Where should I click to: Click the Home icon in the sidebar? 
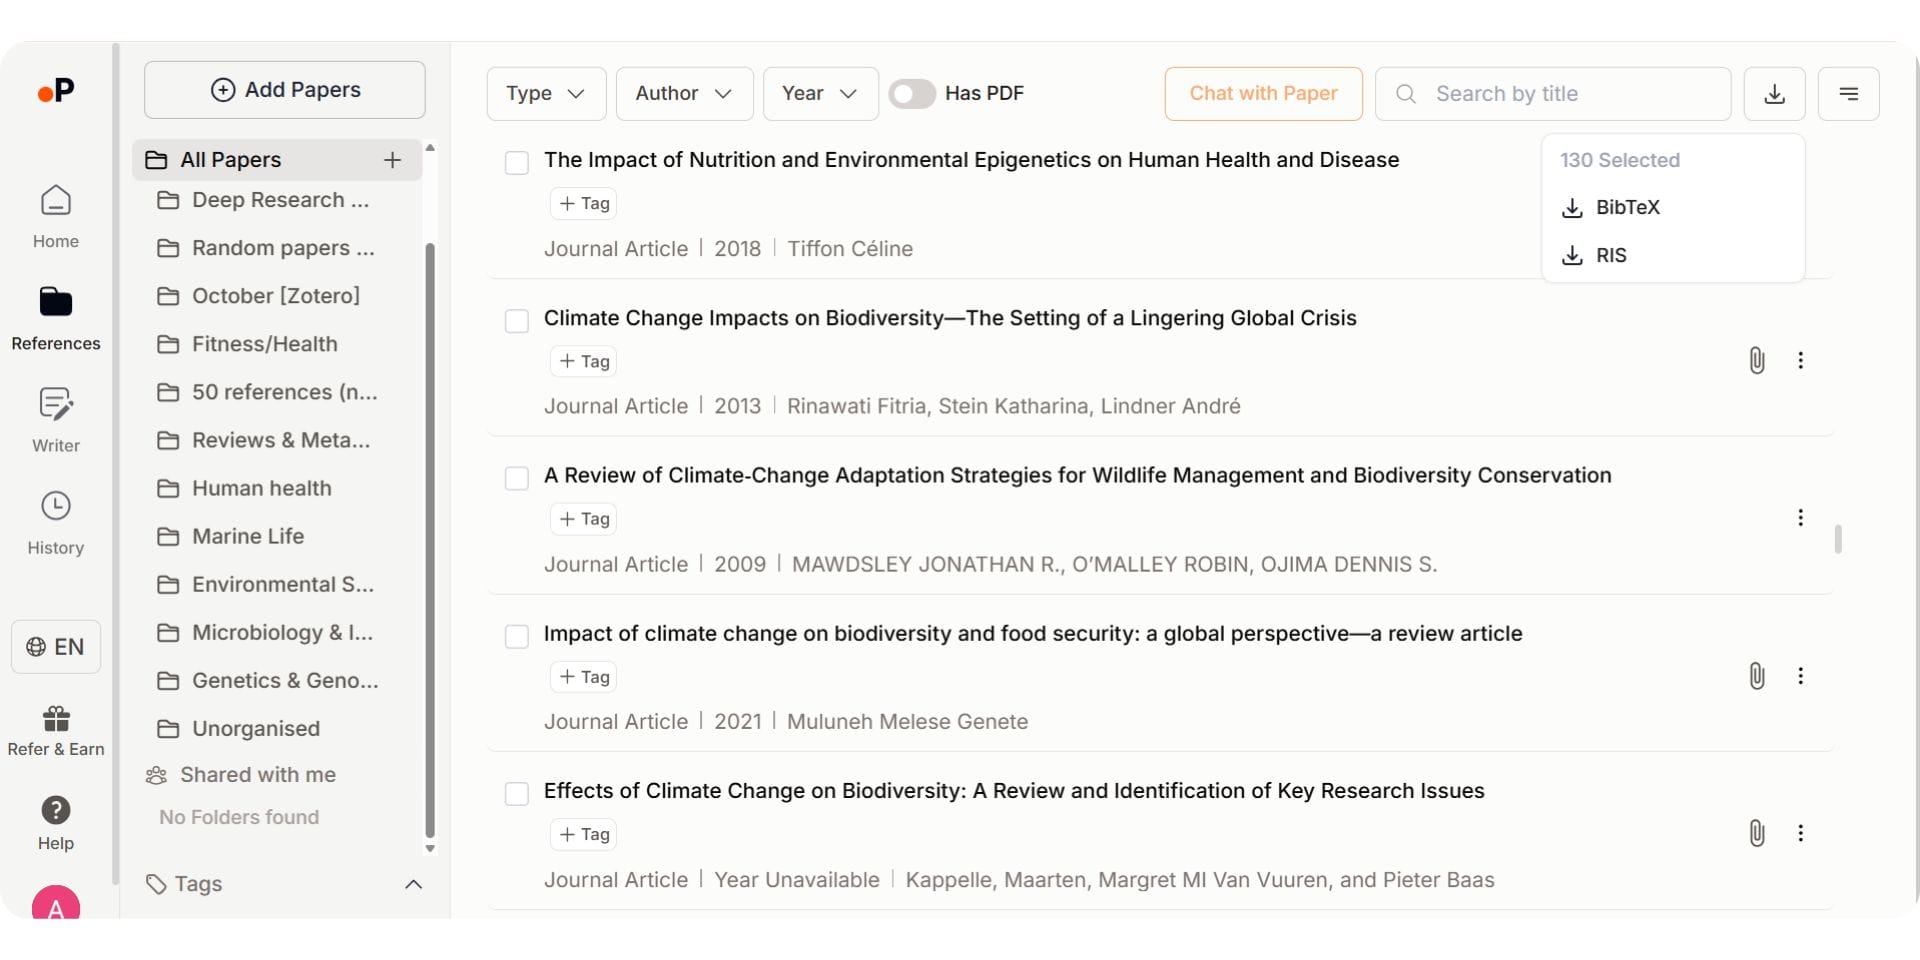pos(55,215)
